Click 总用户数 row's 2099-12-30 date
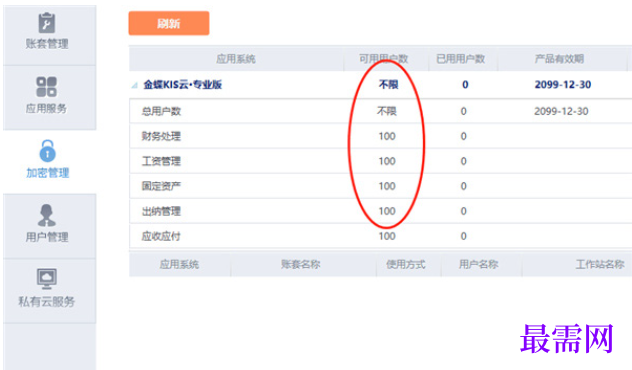Viewport: 632px width, 370px height. 561,111
